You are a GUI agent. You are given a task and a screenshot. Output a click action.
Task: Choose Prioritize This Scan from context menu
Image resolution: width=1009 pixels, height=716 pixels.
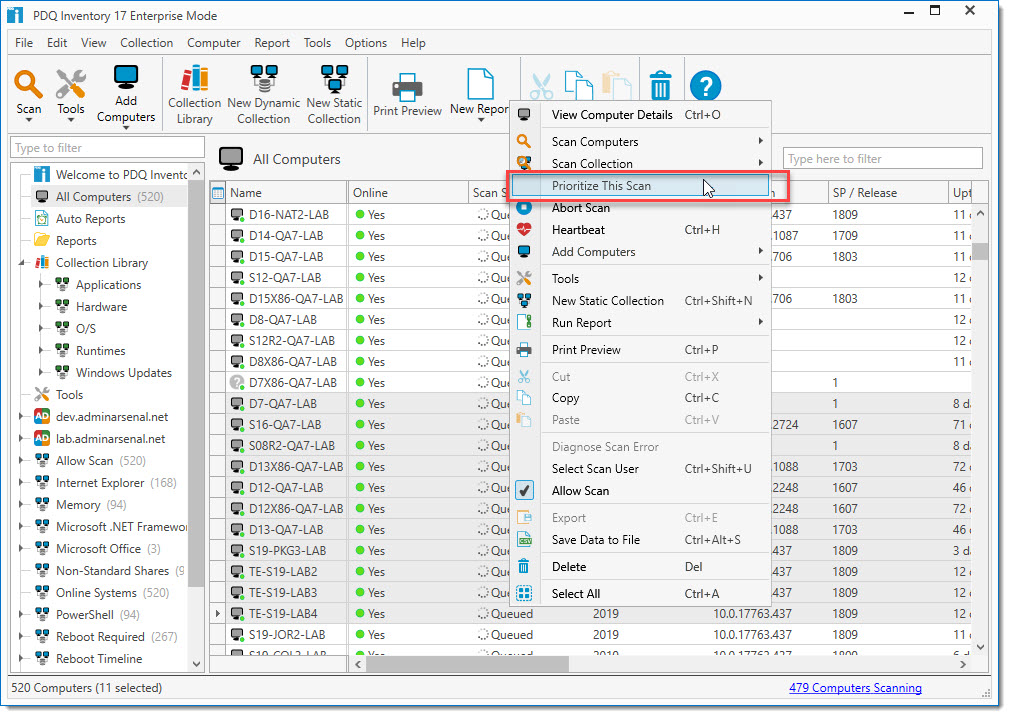(x=640, y=186)
